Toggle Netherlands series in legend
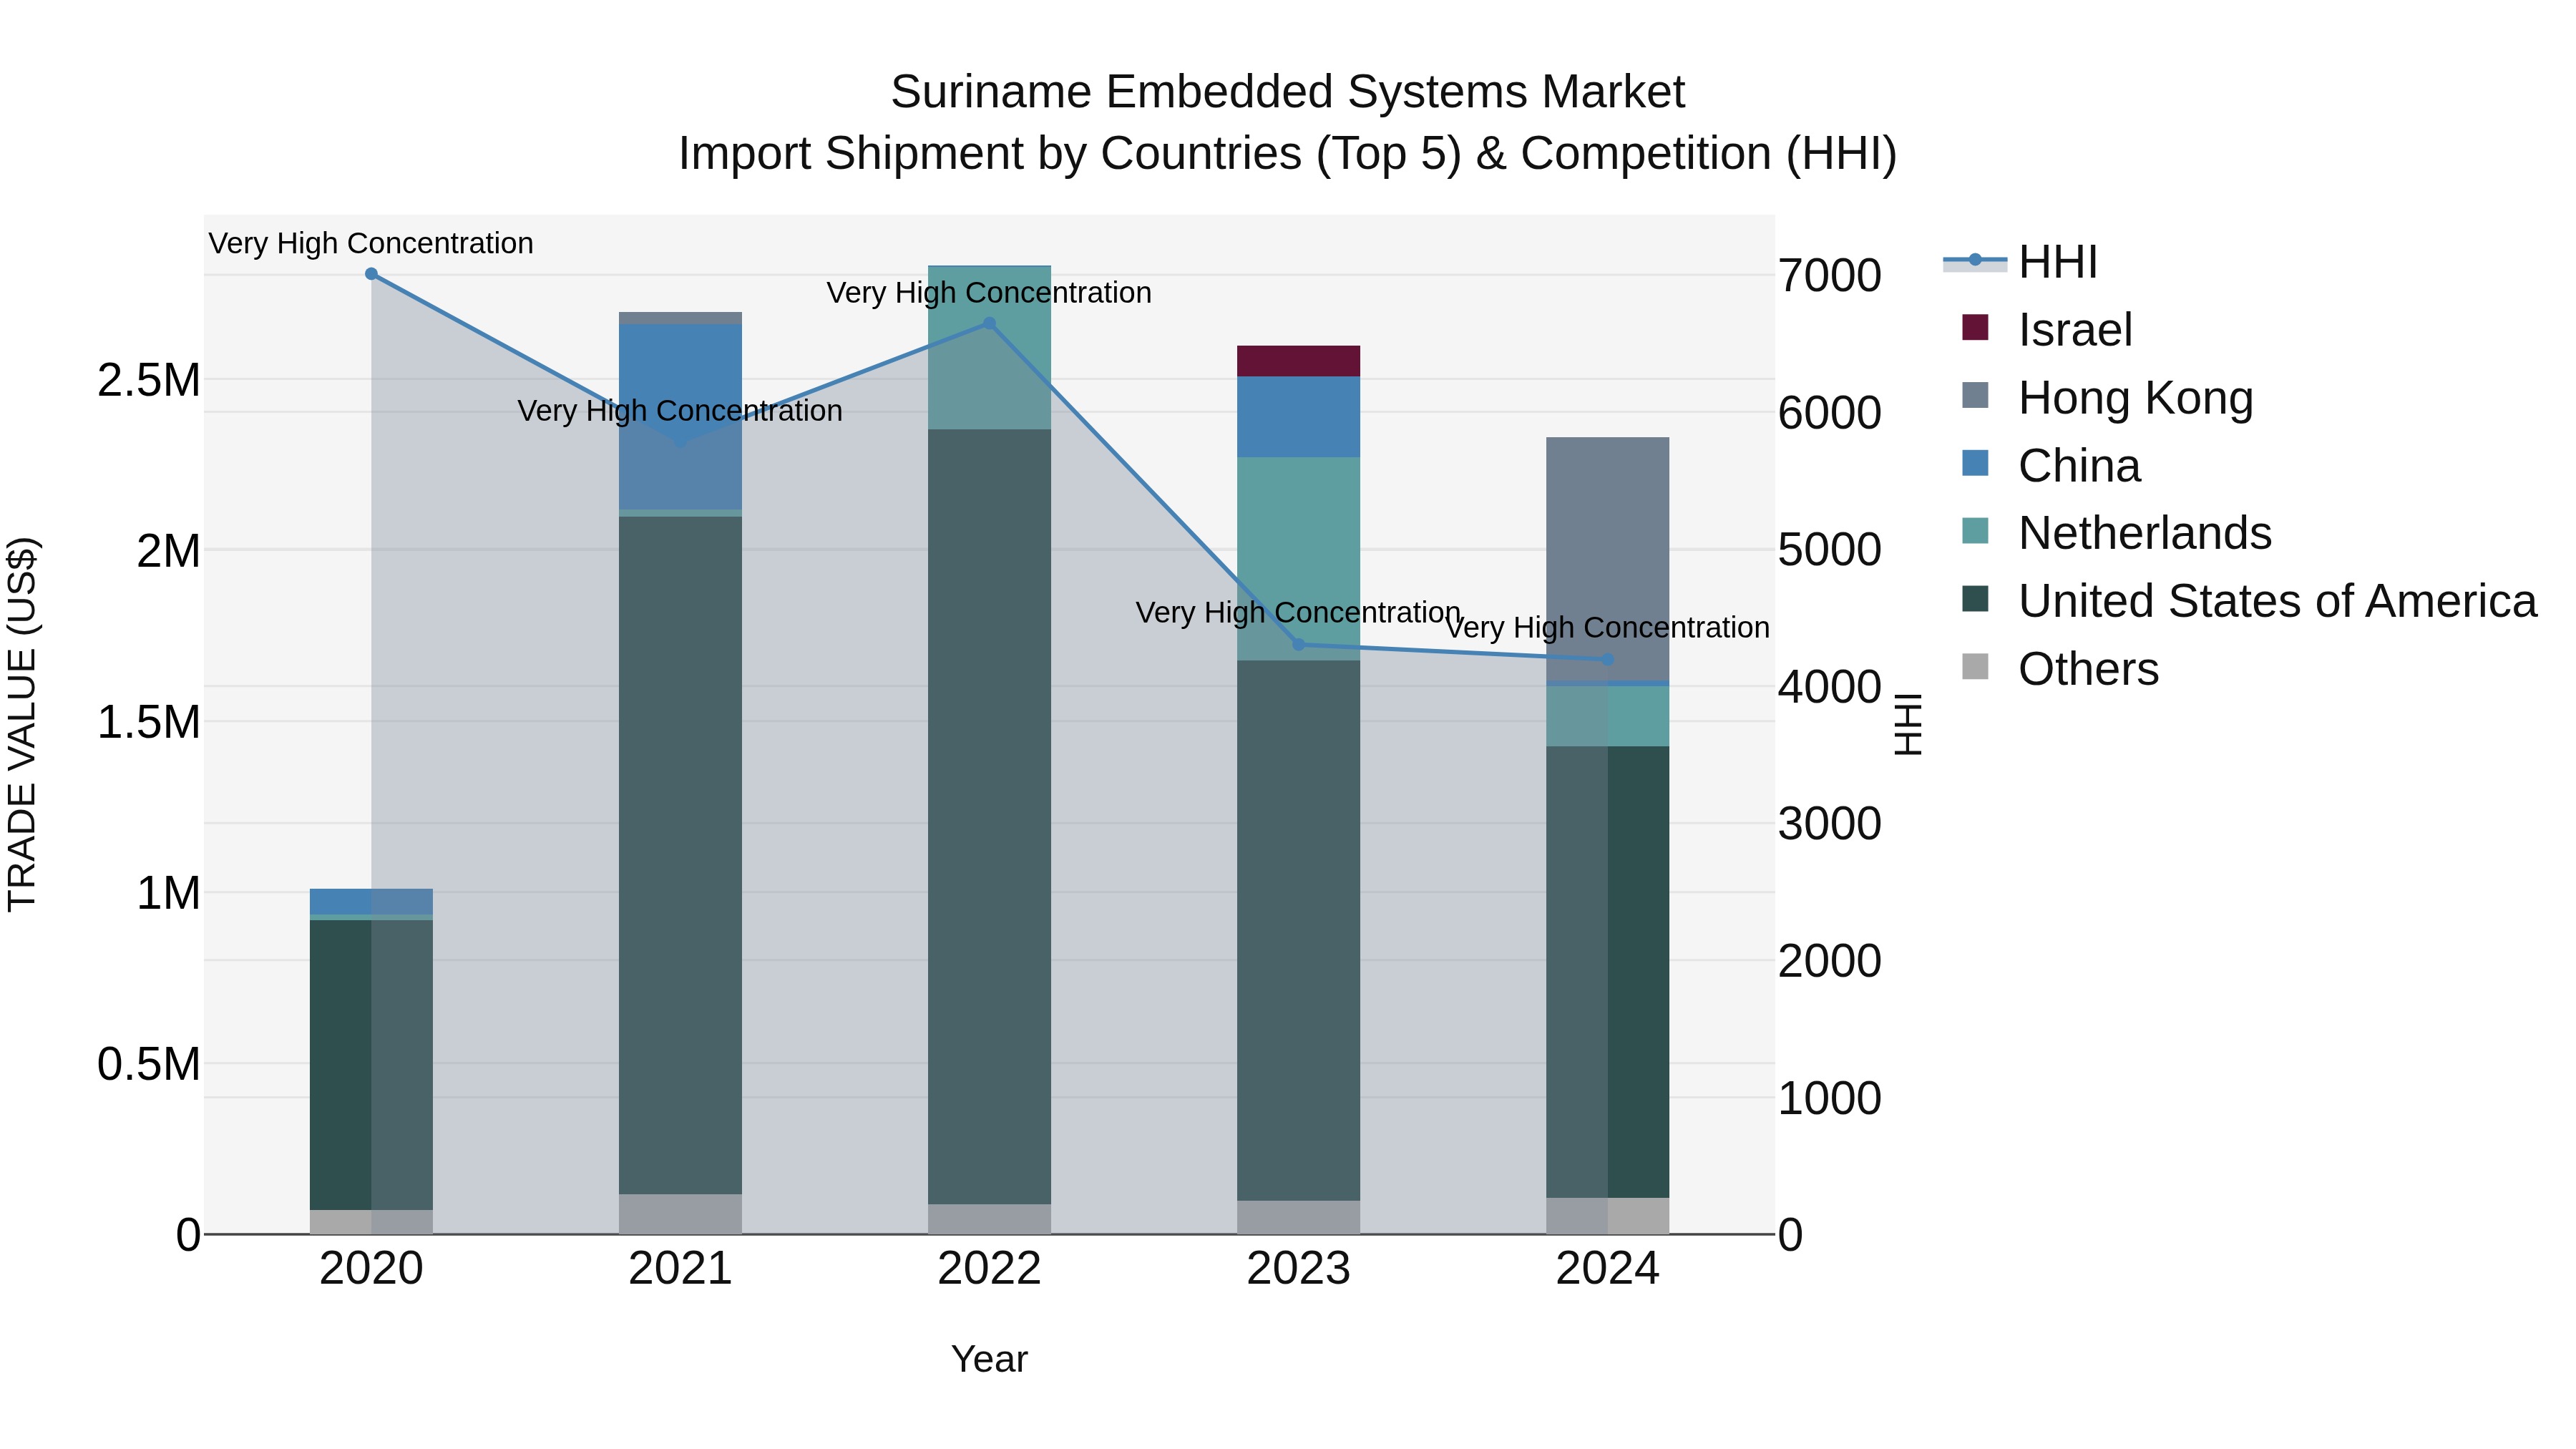 2117,532
